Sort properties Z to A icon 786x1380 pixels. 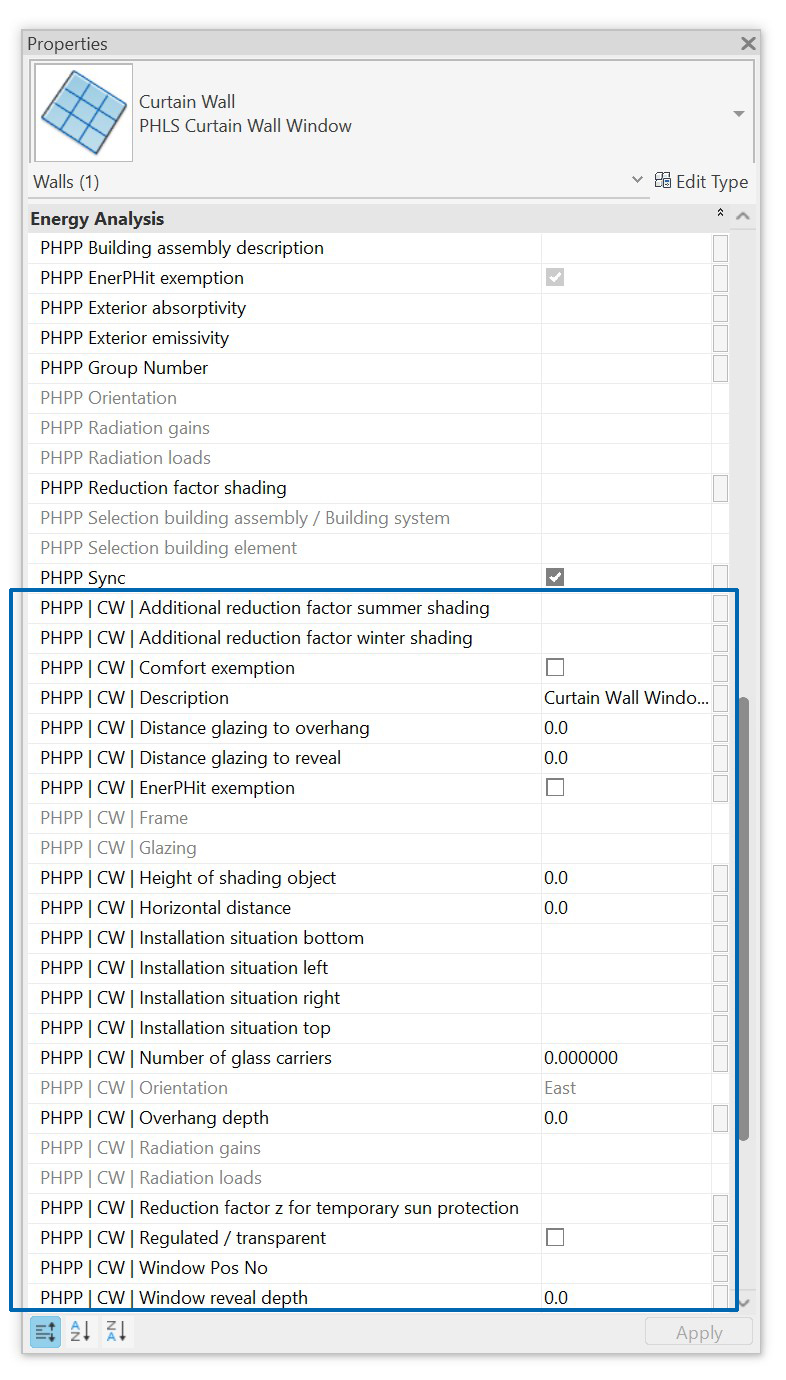(x=116, y=1331)
